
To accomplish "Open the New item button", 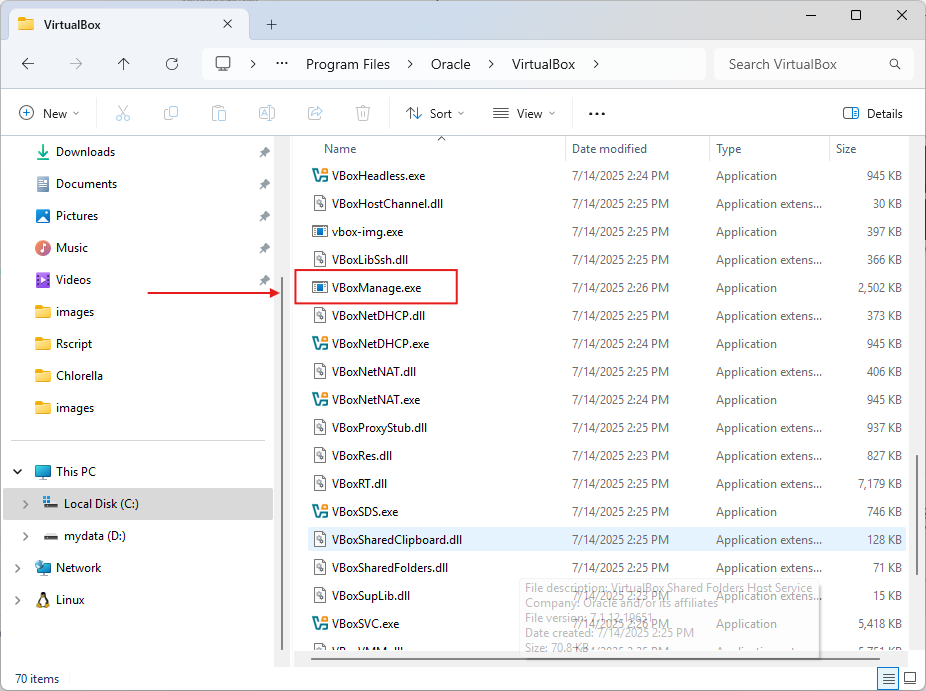I will 49,114.
